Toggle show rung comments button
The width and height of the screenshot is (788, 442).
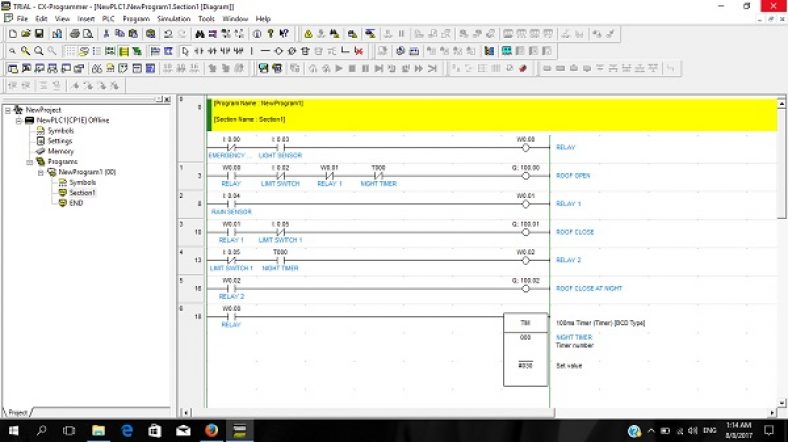(x=83, y=51)
